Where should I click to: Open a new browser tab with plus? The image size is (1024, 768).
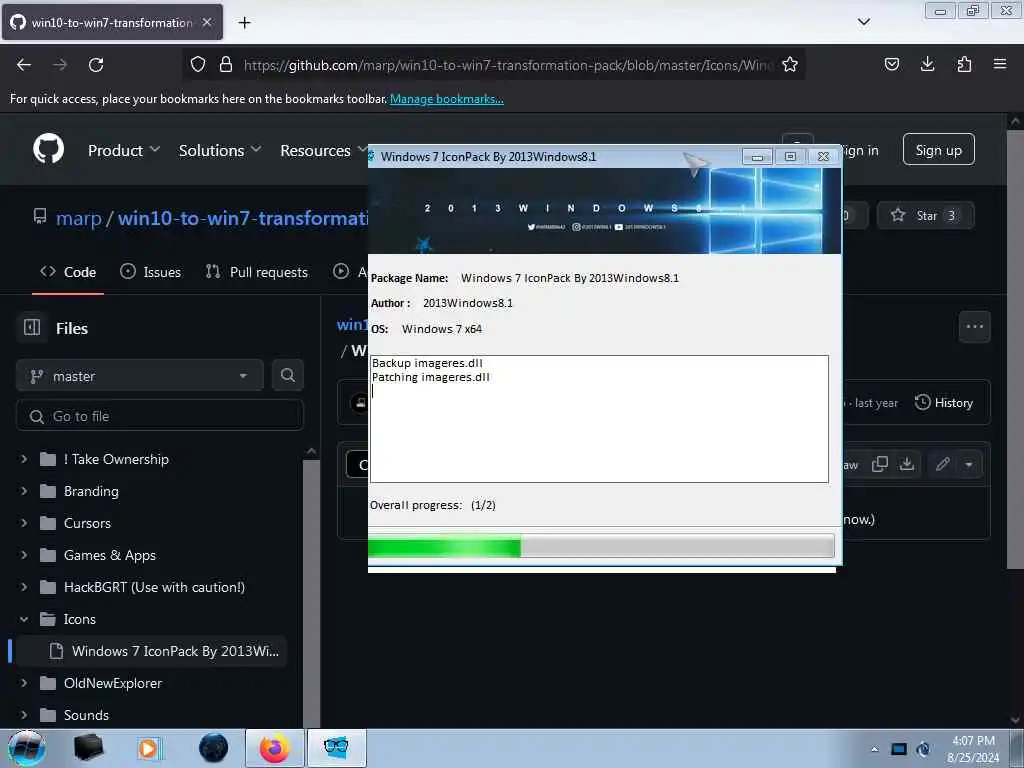coord(244,23)
